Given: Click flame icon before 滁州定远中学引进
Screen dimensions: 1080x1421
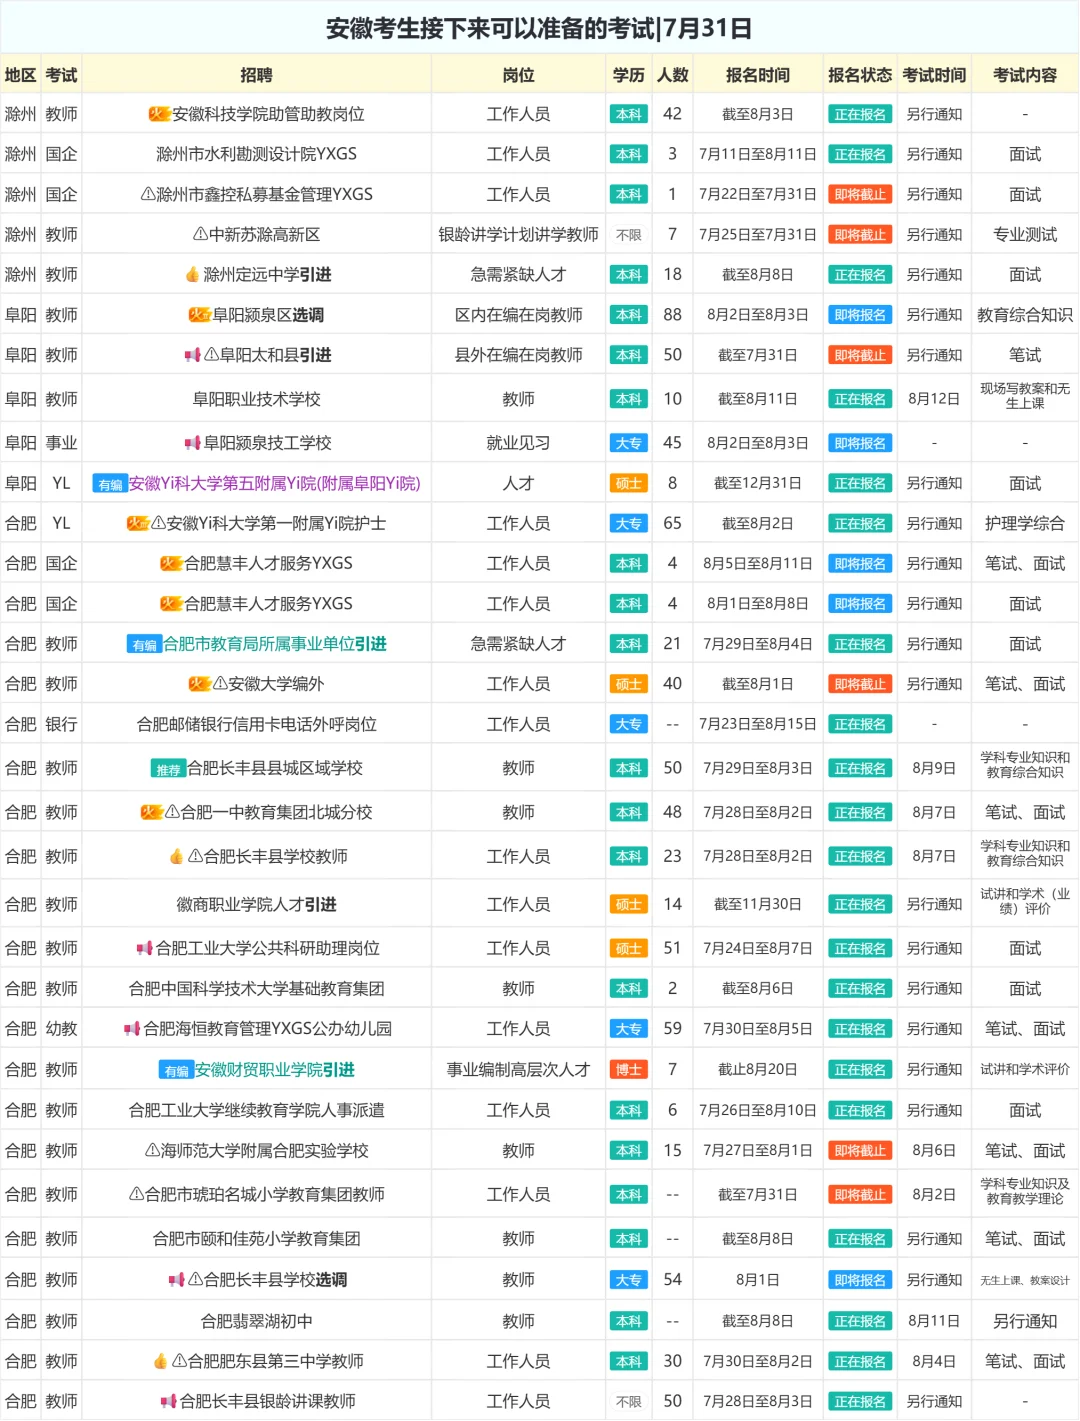Looking at the screenshot, I should click(x=192, y=274).
